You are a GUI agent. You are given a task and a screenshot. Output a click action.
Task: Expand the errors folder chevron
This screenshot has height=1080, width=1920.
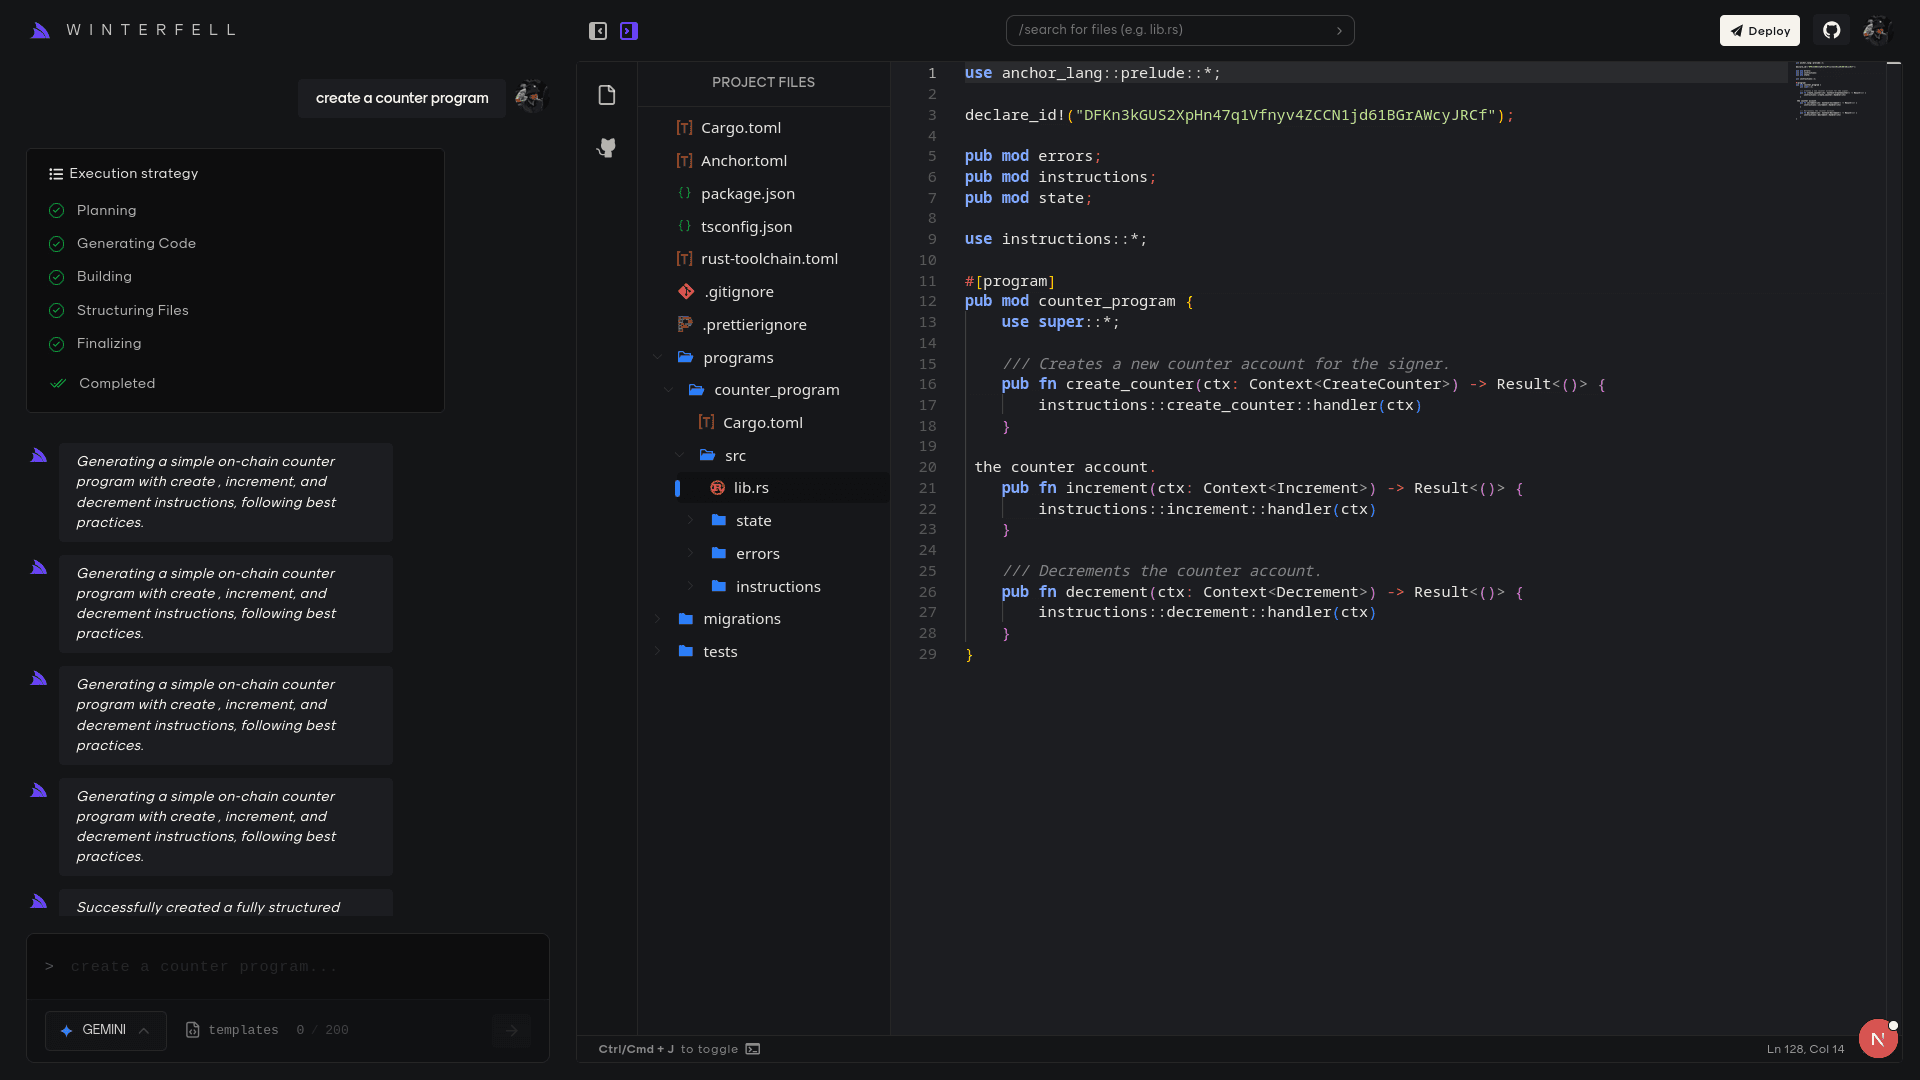(690, 554)
